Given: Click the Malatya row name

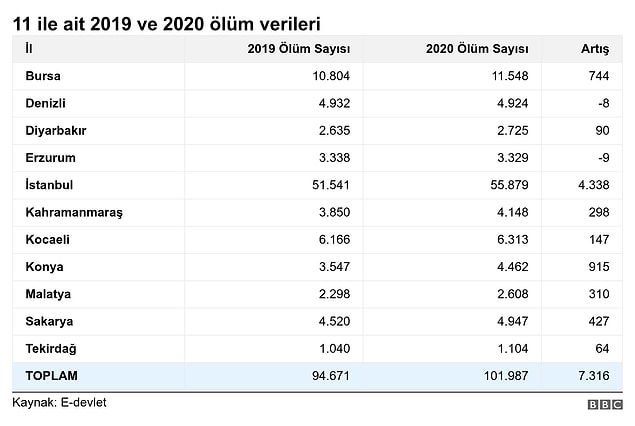Looking at the screenshot, I should 48,294.
